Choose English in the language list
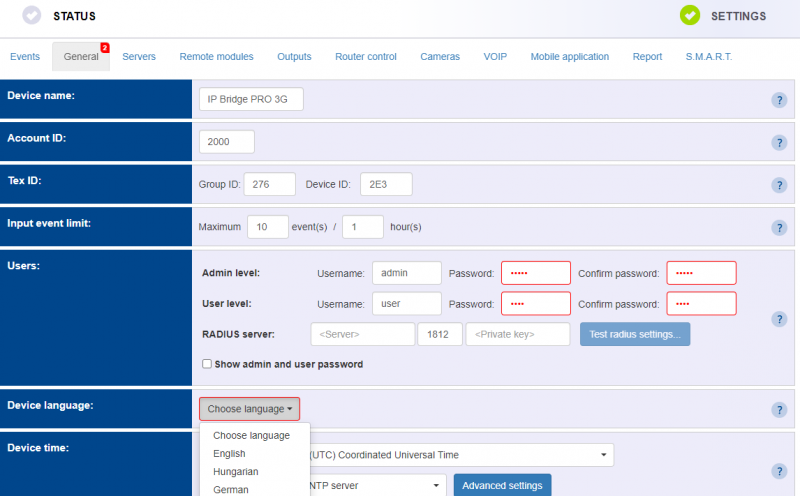Image resolution: width=800 pixels, height=496 pixels. point(229,454)
